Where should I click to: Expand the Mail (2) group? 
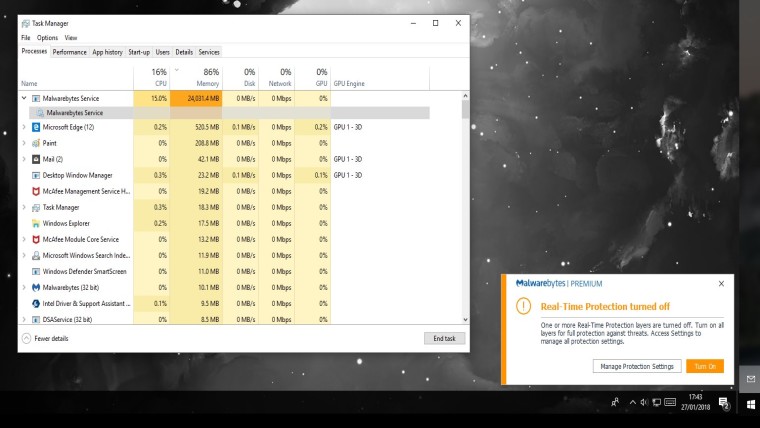tap(24, 159)
